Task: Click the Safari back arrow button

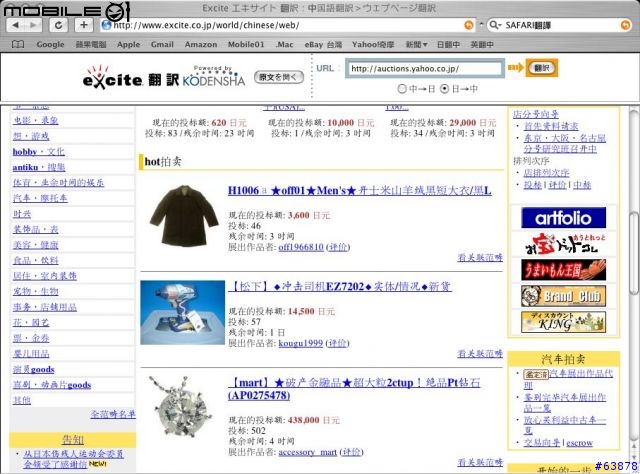Action: 16,25
